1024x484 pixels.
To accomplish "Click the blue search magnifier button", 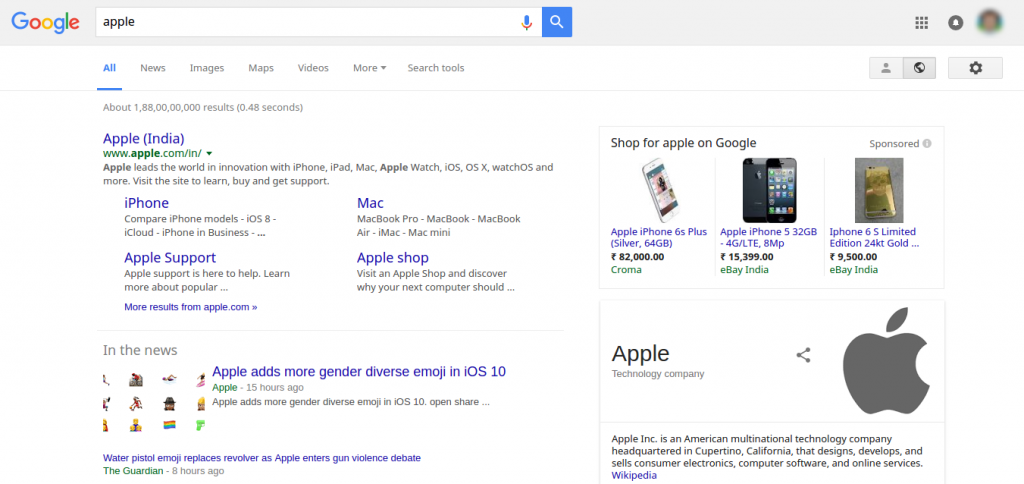I will (x=557, y=22).
